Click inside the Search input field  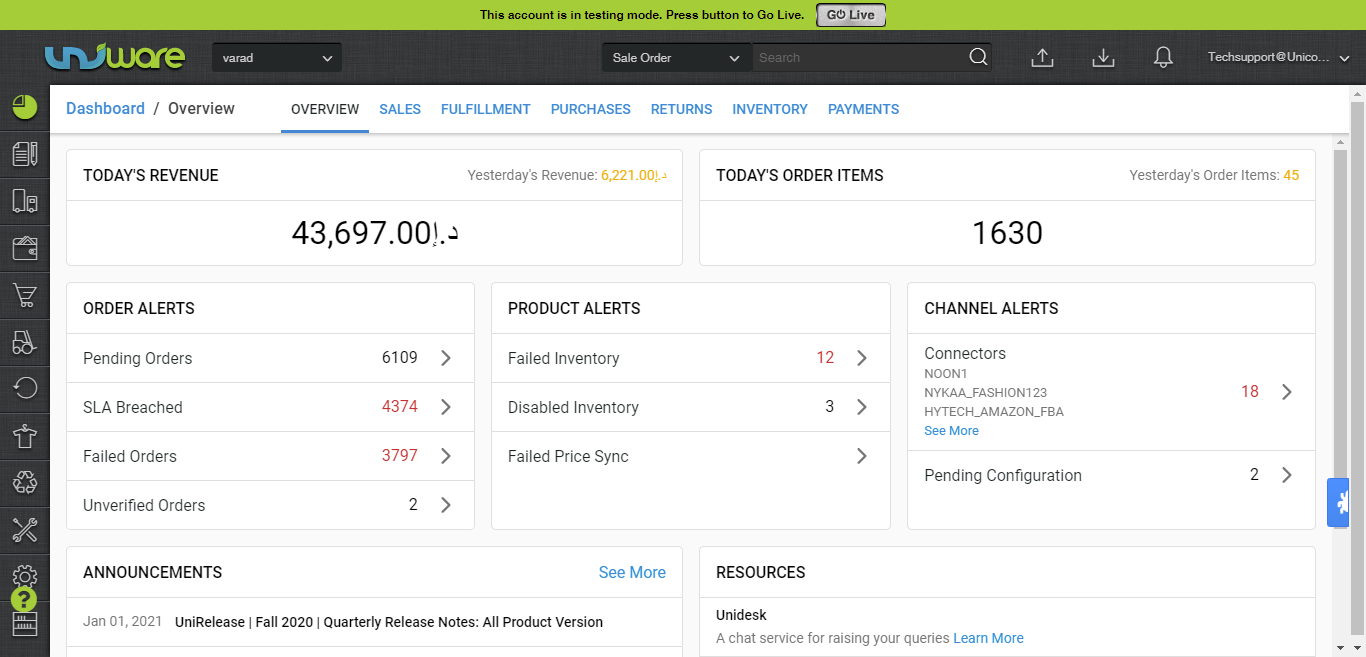coord(860,57)
